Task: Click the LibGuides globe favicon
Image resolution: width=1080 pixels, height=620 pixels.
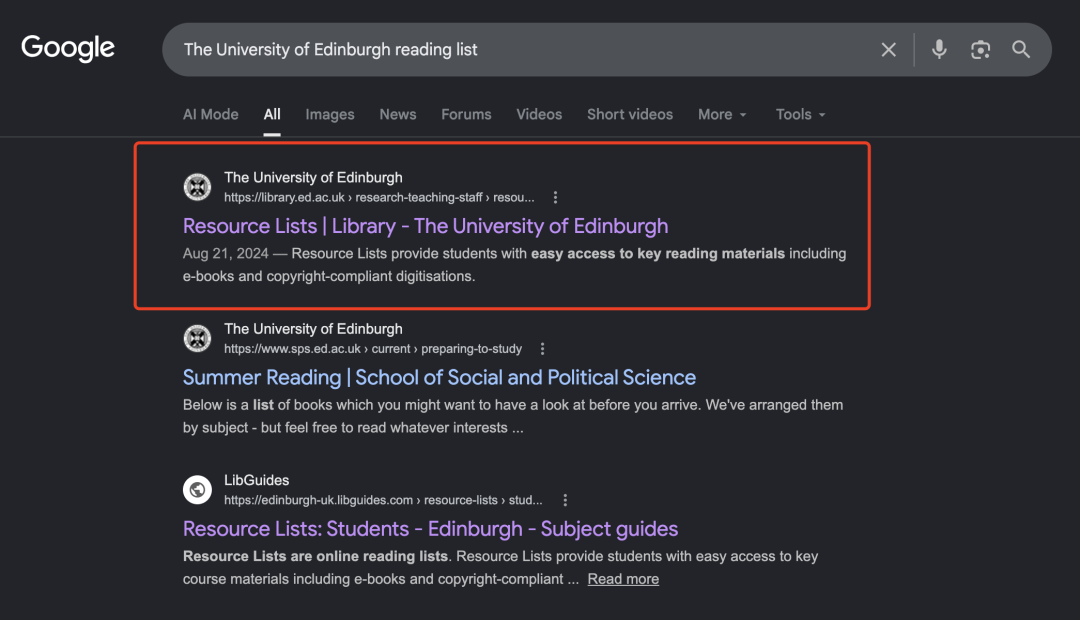Action: click(198, 490)
